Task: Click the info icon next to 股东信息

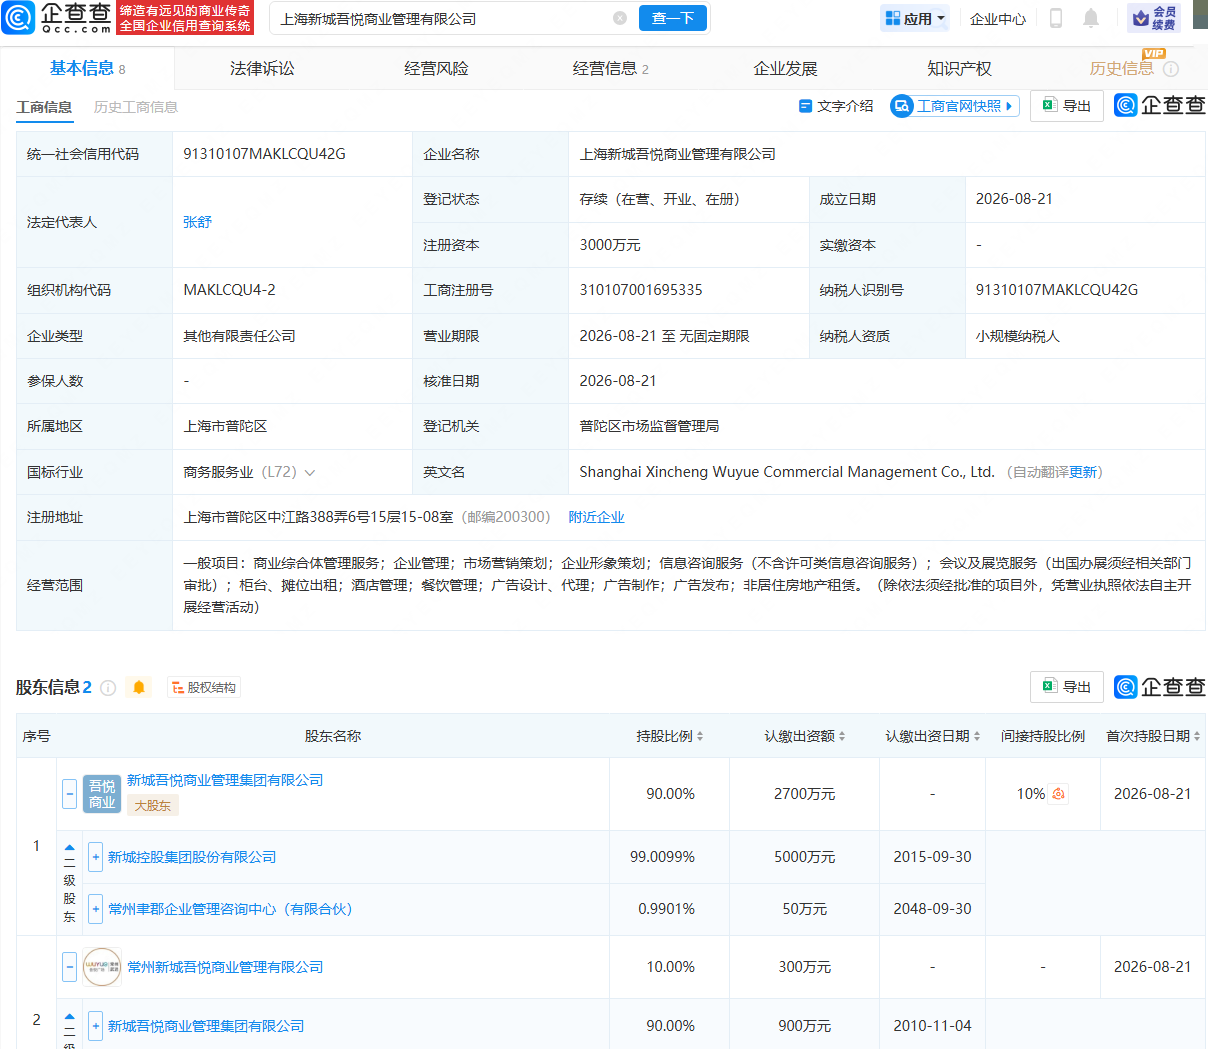Action: click(108, 688)
